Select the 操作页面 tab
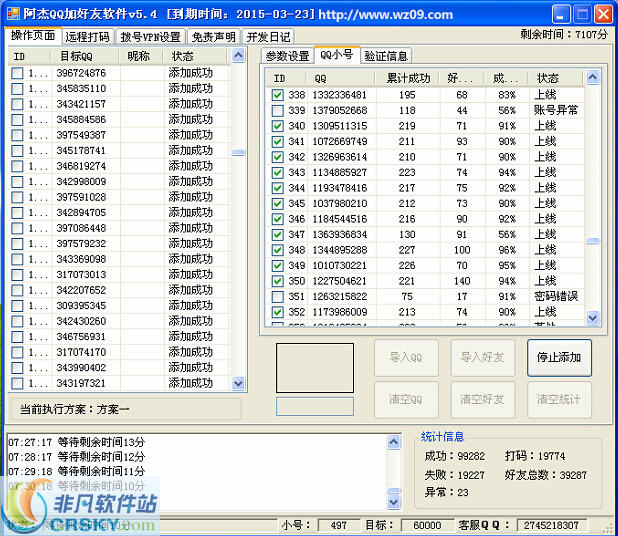The image size is (618, 536). [33, 35]
